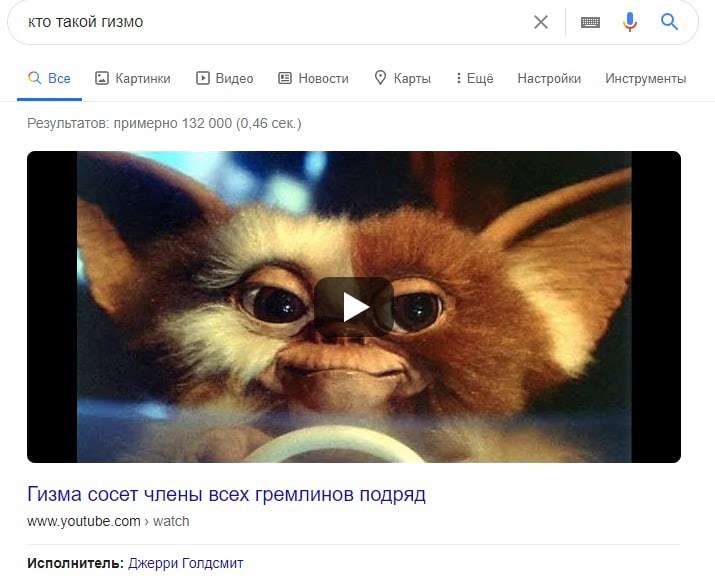Open the 'Гизма...' video title link

tap(227, 494)
